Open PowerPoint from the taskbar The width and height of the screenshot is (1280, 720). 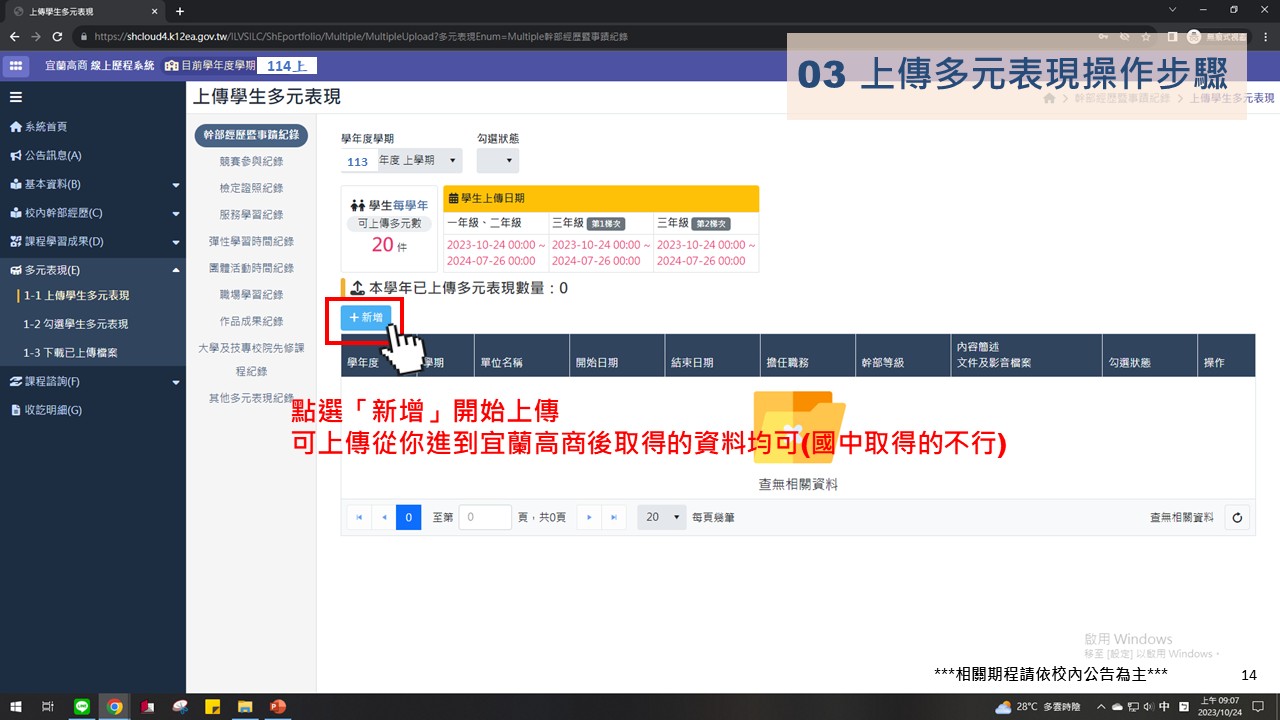coord(277,706)
